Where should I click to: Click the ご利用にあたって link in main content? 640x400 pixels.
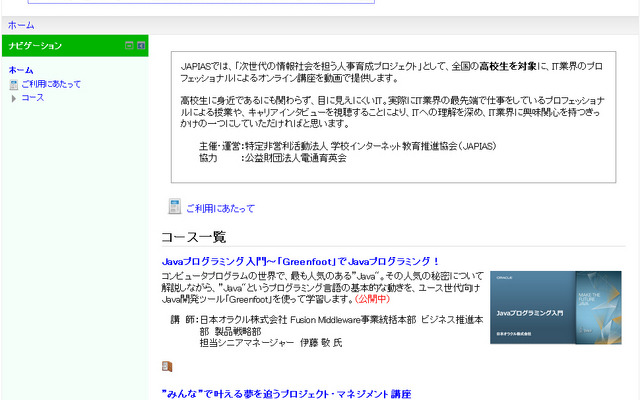(x=220, y=209)
